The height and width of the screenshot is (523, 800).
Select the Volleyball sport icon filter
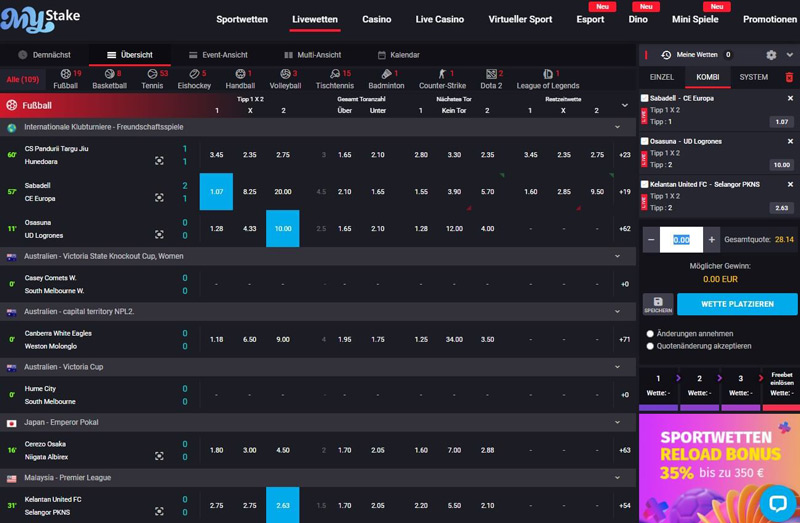(285, 79)
